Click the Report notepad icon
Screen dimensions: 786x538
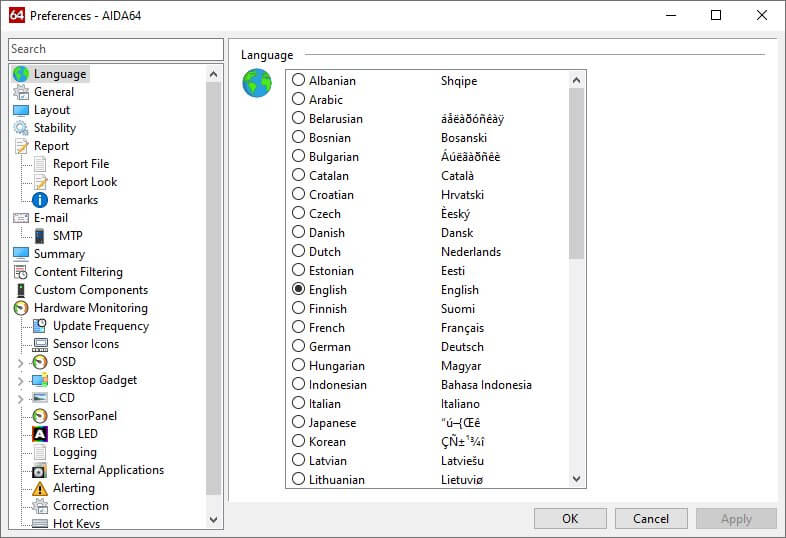coord(21,146)
